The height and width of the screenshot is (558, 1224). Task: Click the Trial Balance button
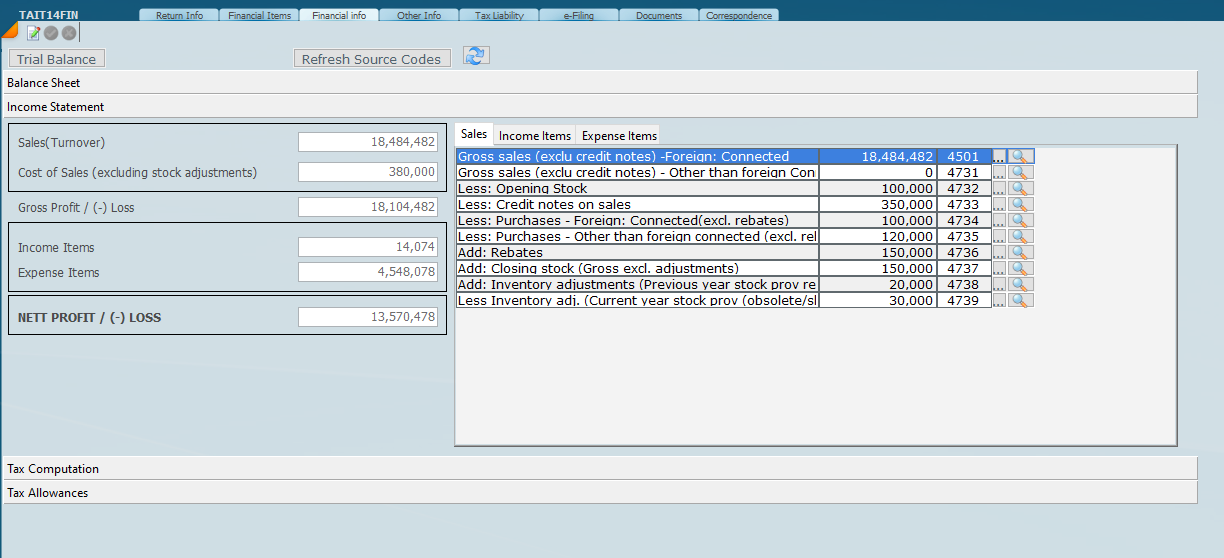57,59
